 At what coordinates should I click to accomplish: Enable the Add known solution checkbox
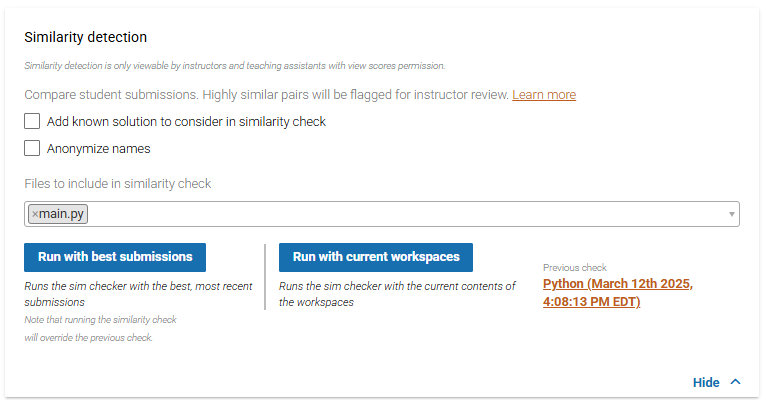coord(32,121)
